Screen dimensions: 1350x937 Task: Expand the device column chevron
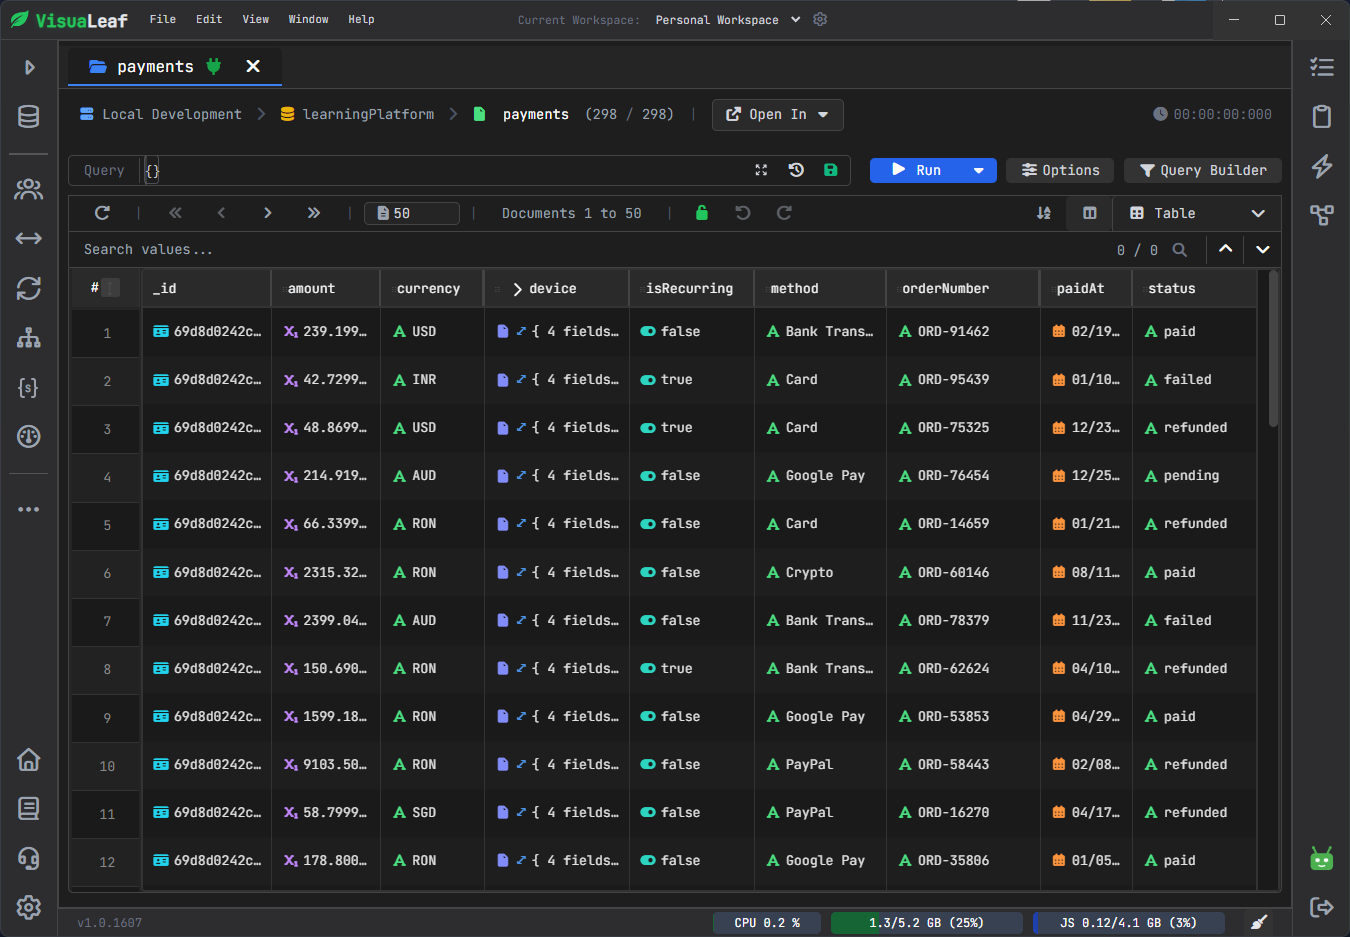point(518,289)
